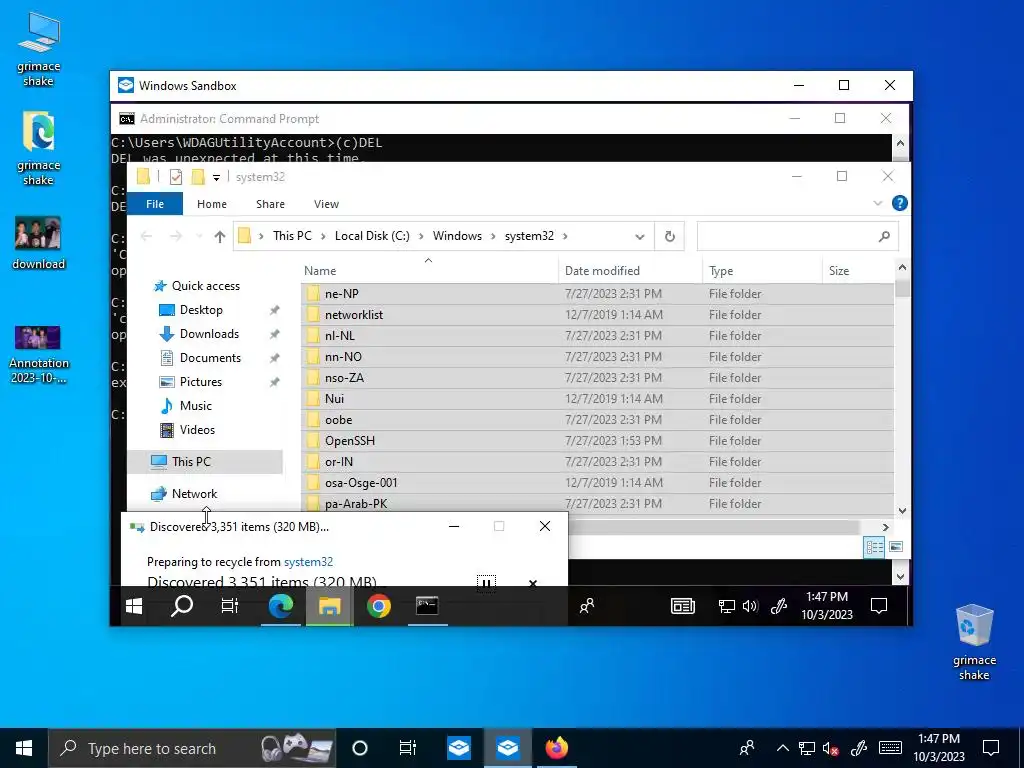This screenshot has height=768, width=1024.
Task: Open sandbox Start menu
Action: click(134, 606)
